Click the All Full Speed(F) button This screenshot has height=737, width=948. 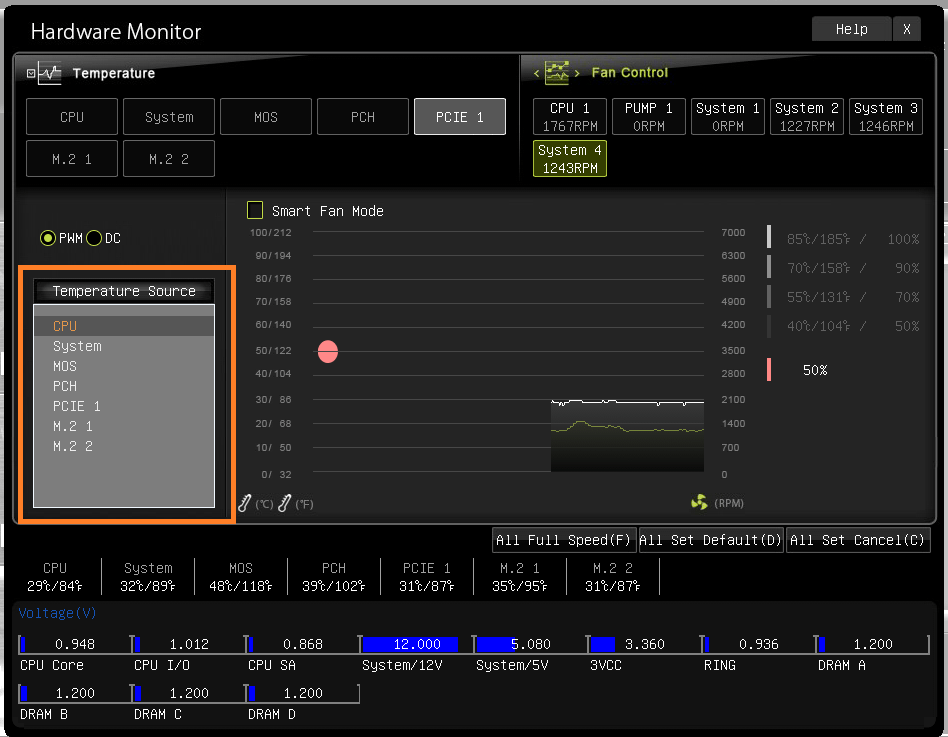[x=564, y=540]
